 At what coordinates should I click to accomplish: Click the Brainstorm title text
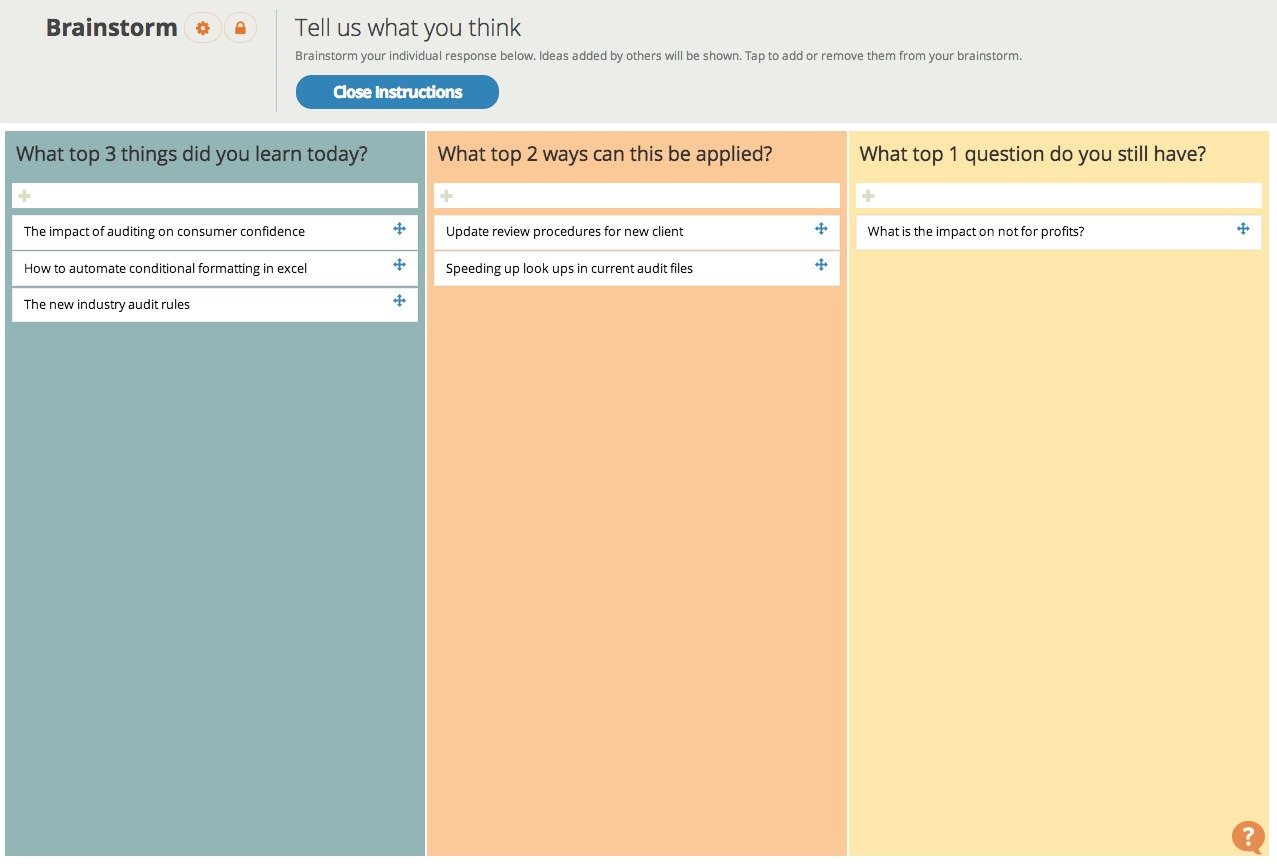coord(112,28)
